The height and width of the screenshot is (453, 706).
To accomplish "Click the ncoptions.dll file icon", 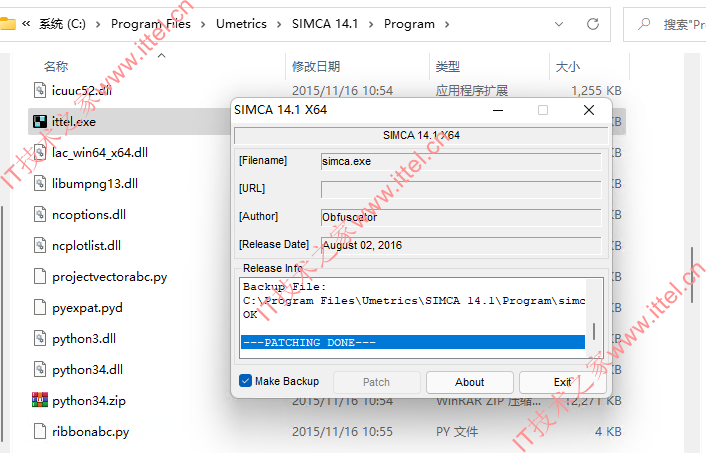I will [40, 214].
